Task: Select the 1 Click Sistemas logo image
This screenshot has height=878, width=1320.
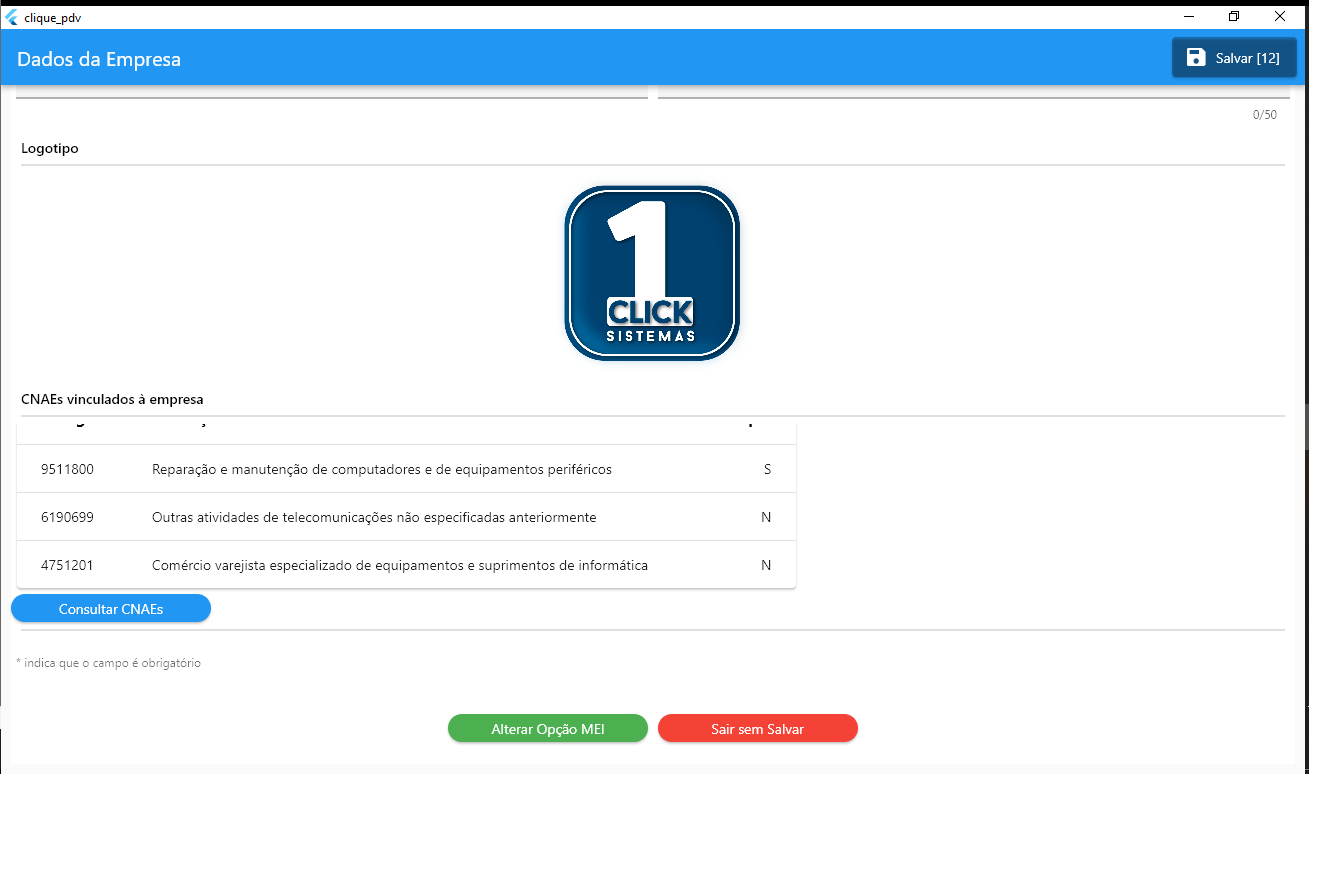Action: pos(652,273)
